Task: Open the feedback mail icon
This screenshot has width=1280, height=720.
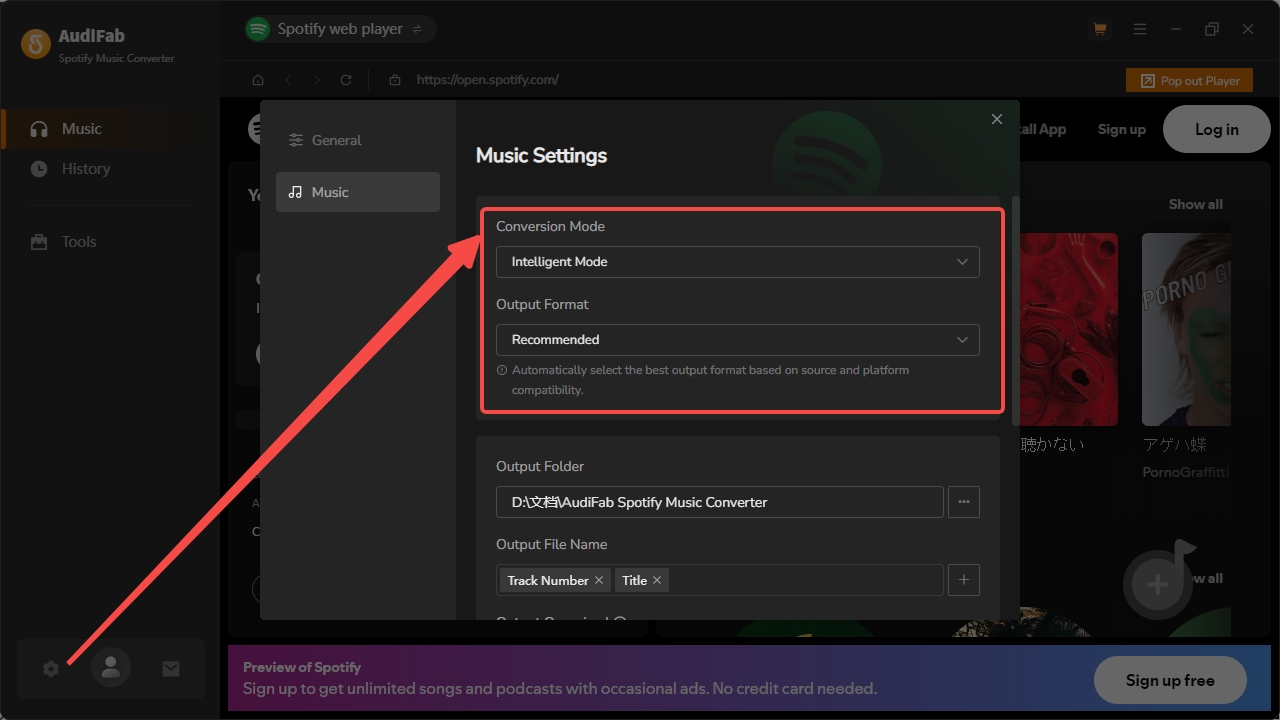Action: coord(170,668)
